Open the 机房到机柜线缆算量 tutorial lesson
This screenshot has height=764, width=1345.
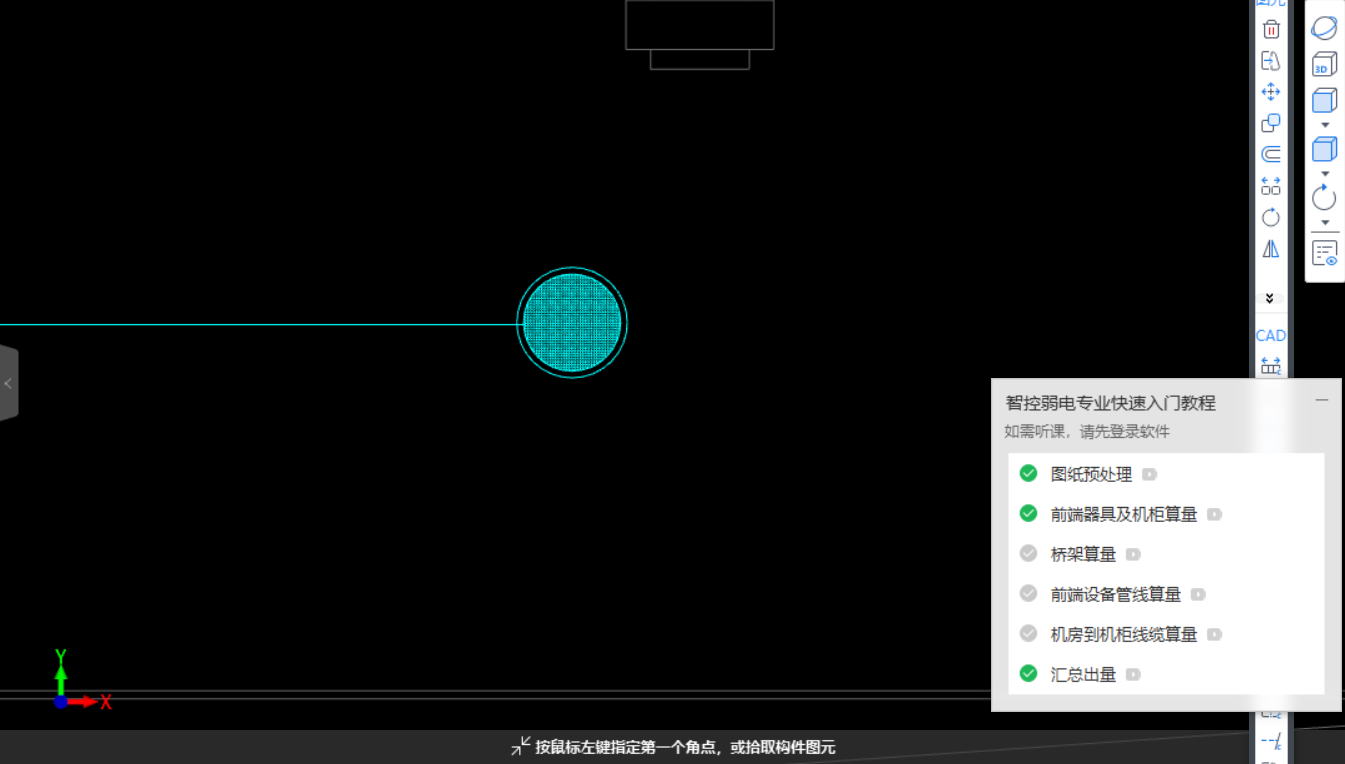1124,634
